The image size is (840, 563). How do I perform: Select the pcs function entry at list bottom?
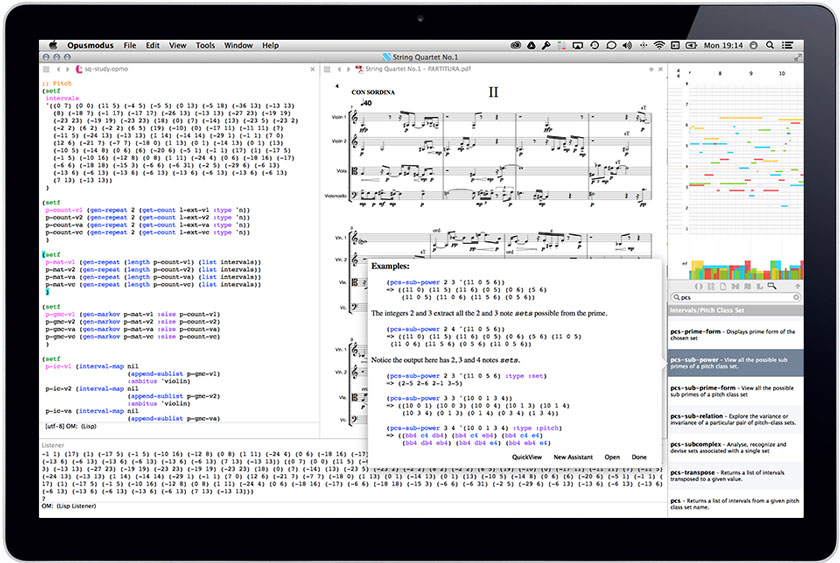(736, 504)
